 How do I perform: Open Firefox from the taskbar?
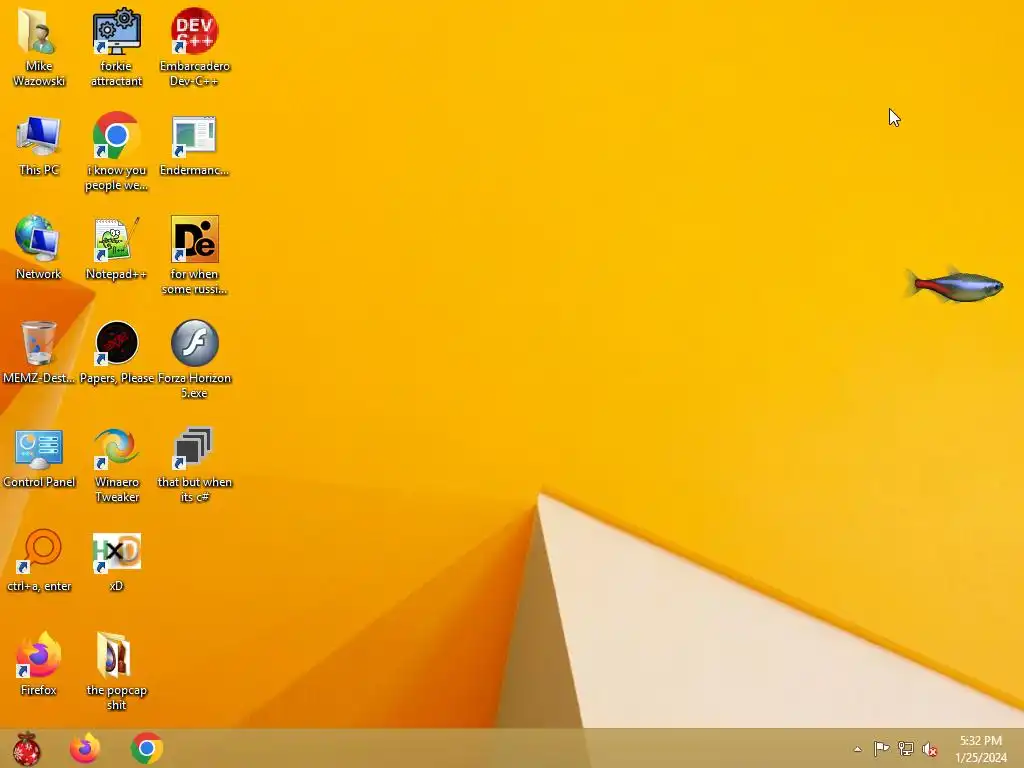85,748
